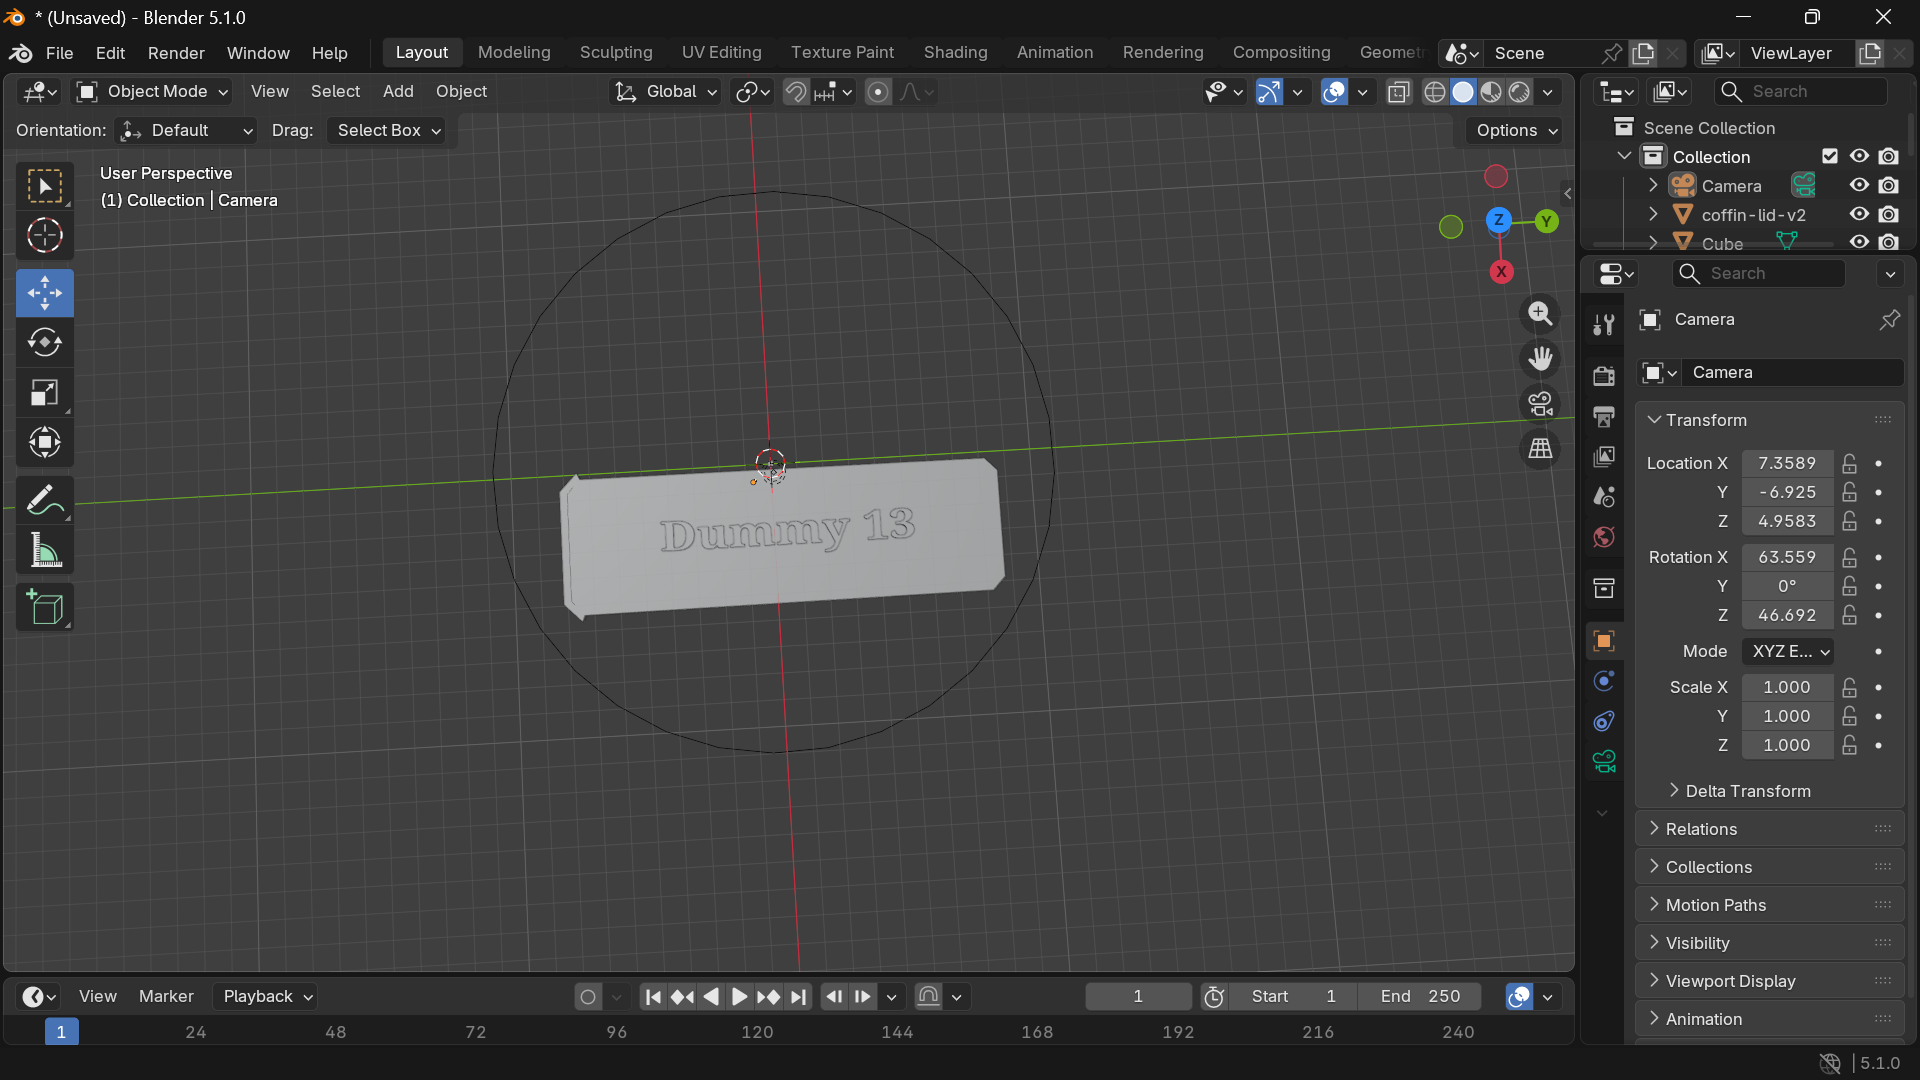This screenshot has height=1080, width=1920.
Task: Activate the Scale tool
Action: coord(45,392)
